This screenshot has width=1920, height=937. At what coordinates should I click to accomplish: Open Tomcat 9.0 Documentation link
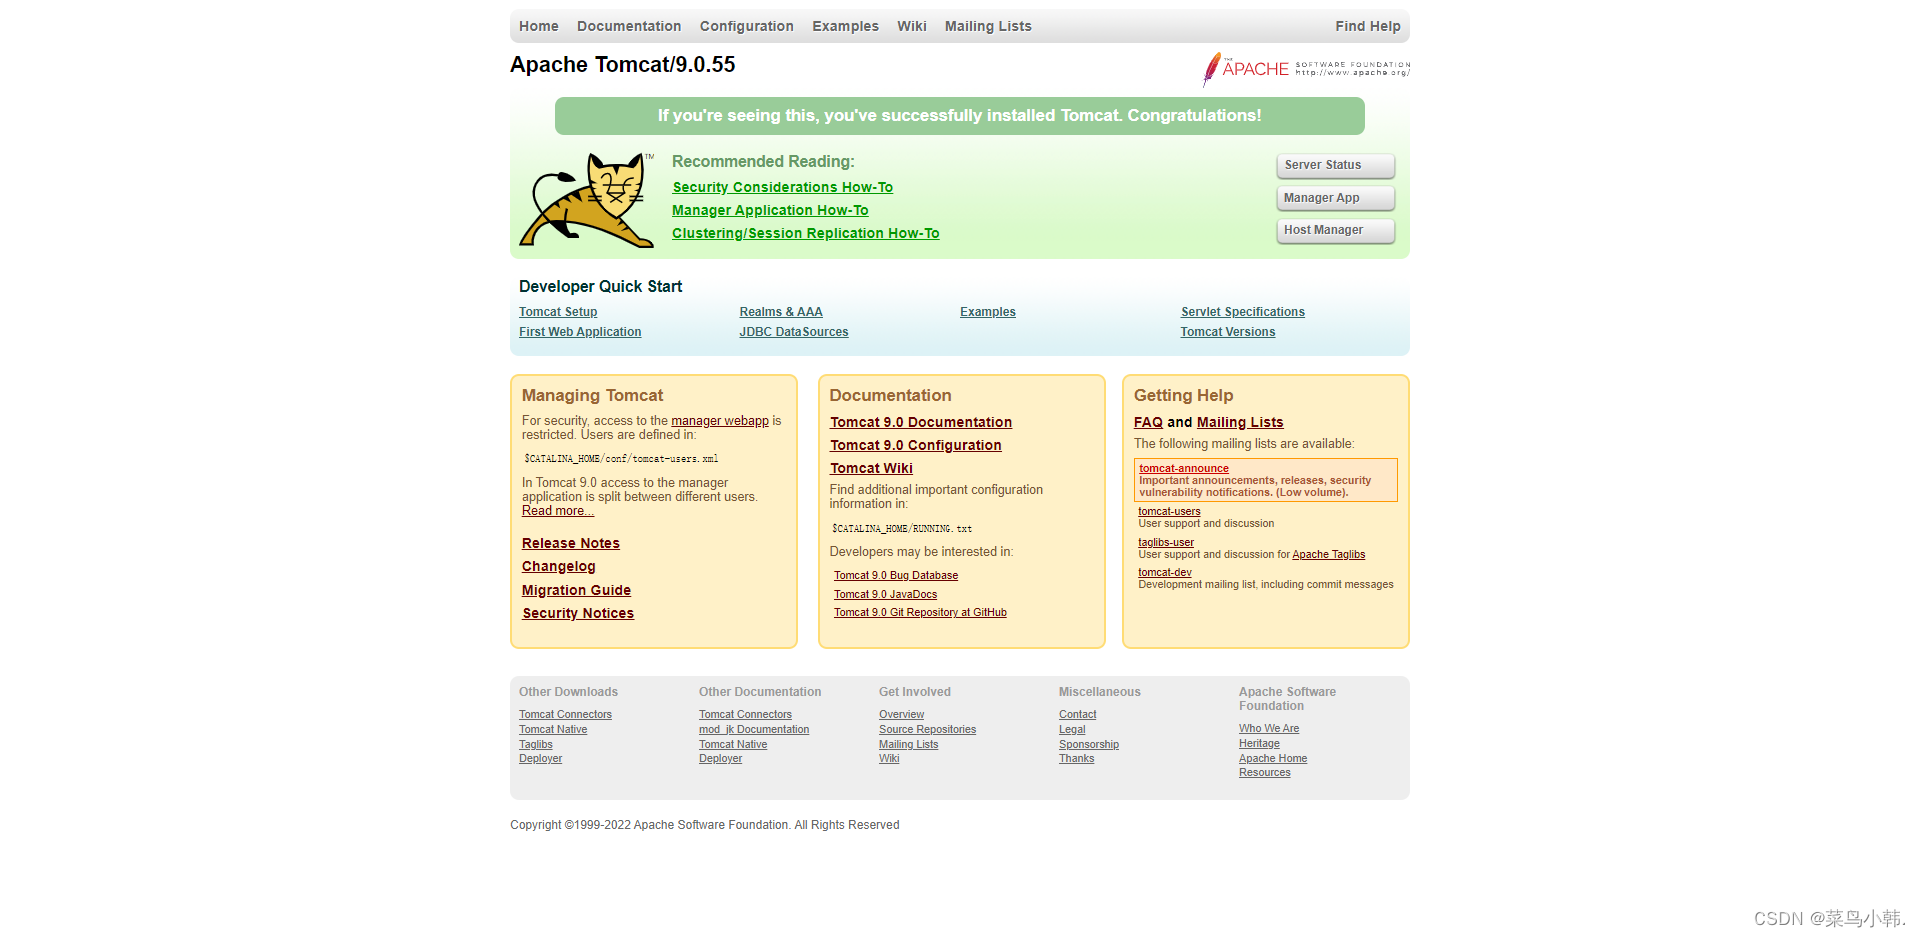pos(921,422)
